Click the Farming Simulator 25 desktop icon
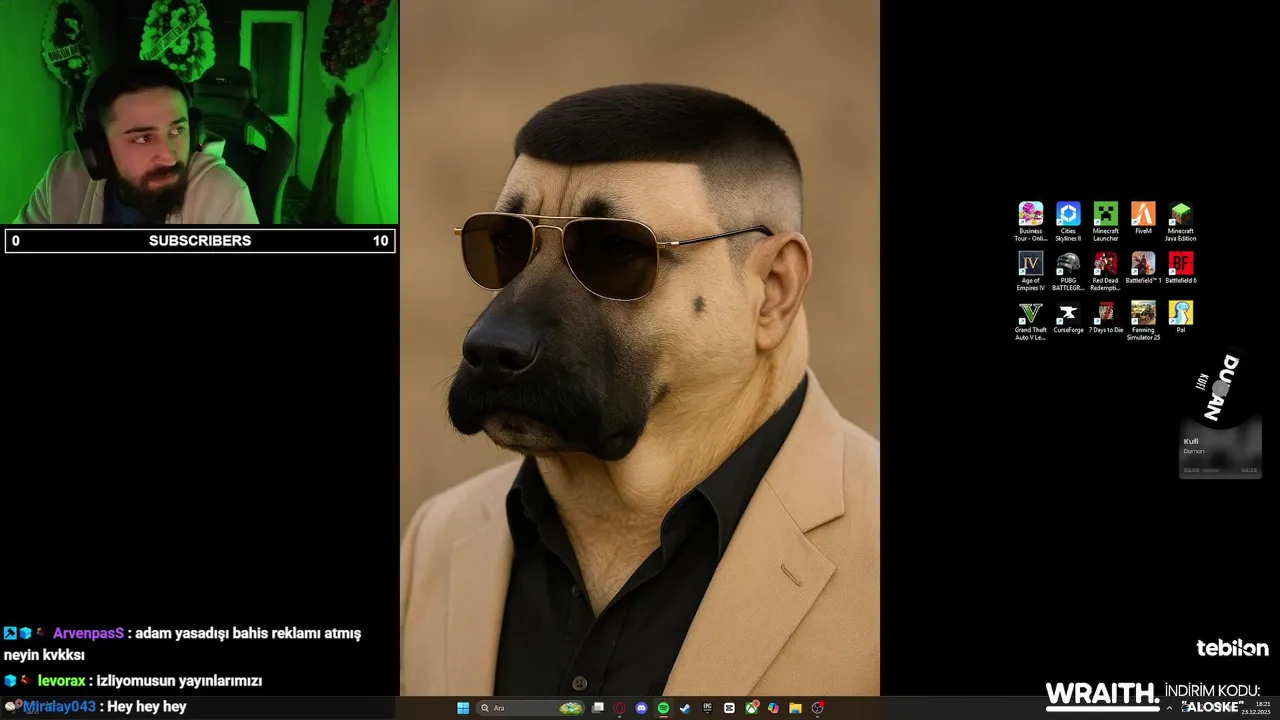Viewport: 1280px width, 720px height. click(x=1143, y=321)
